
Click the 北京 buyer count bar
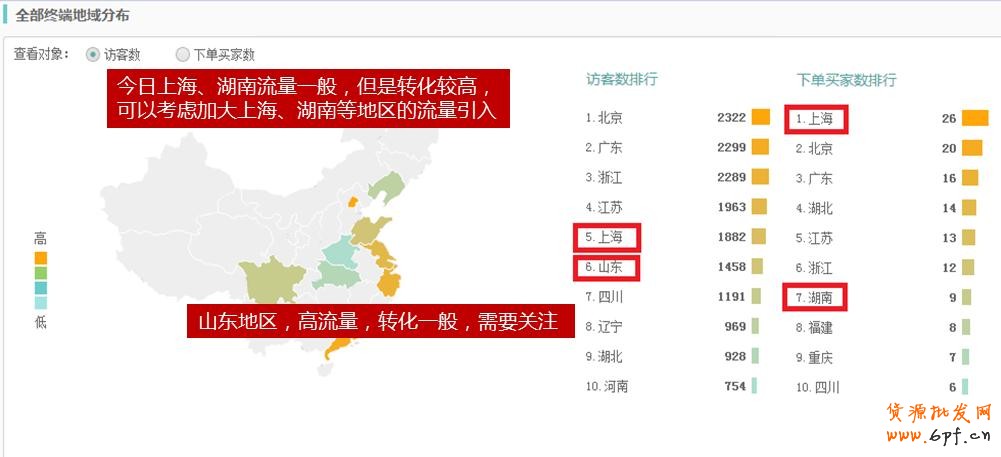971,148
